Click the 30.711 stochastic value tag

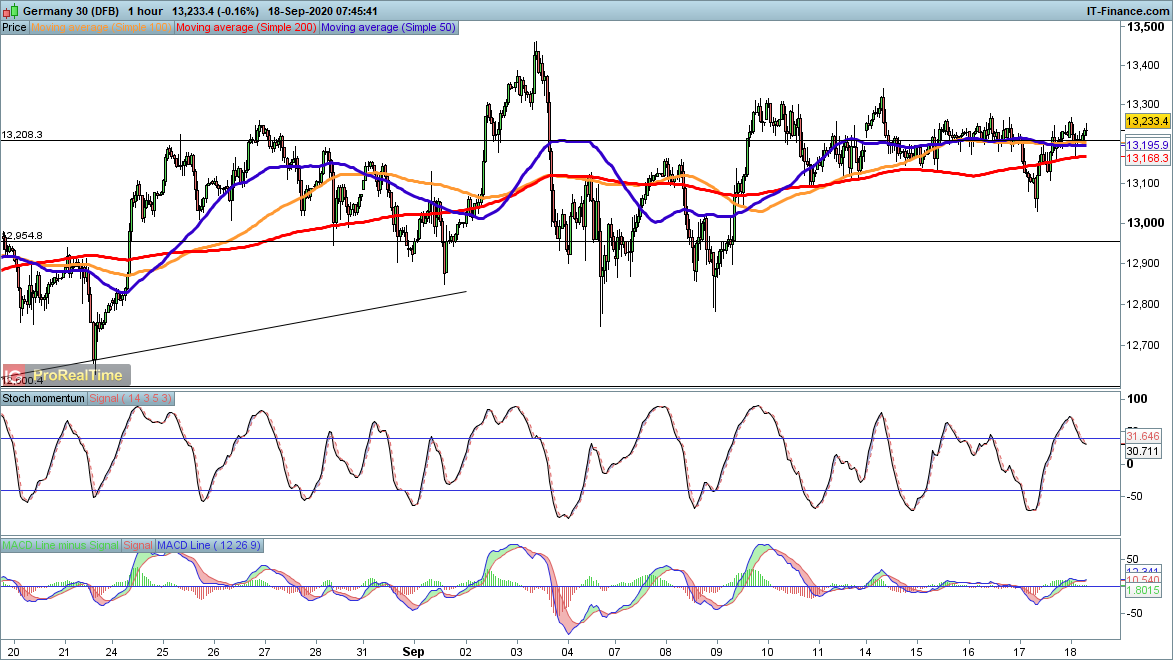click(x=1143, y=451)
